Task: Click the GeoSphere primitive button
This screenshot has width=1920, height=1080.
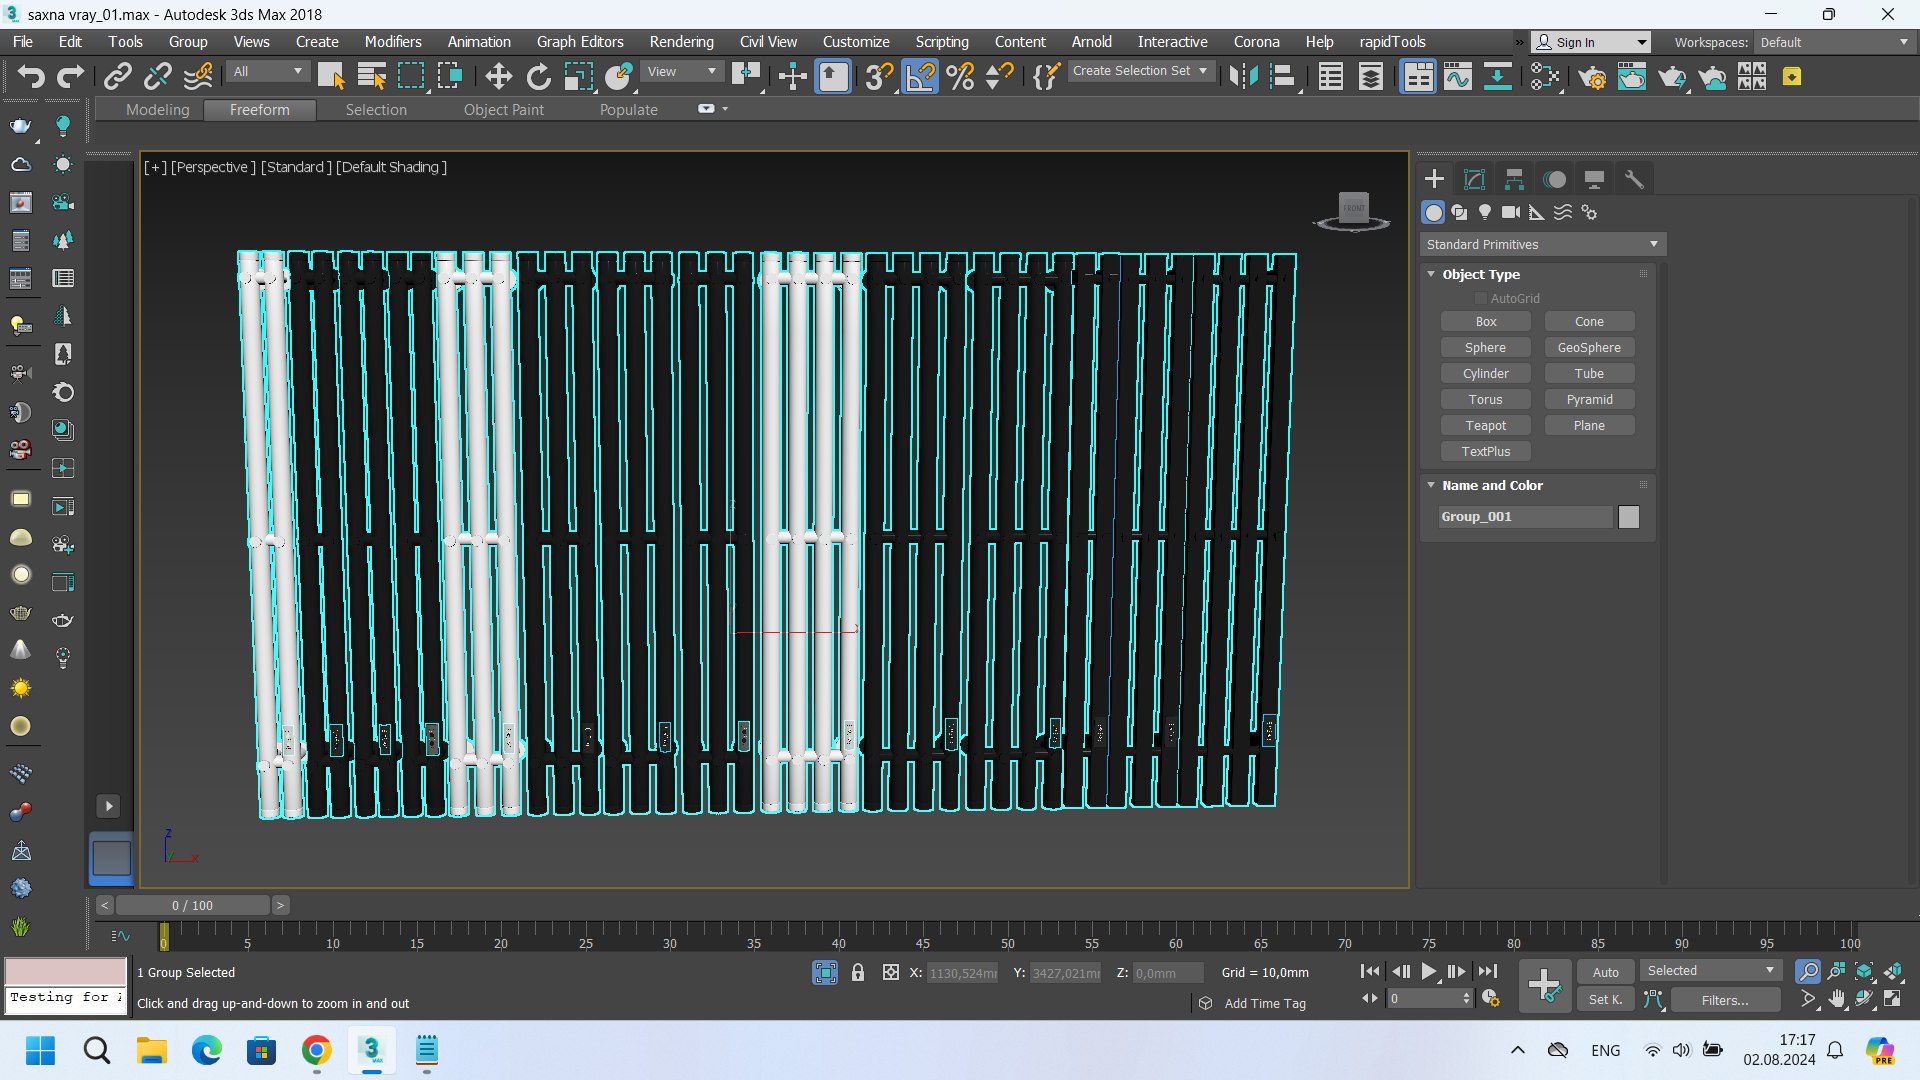Action: (1589, 347)
